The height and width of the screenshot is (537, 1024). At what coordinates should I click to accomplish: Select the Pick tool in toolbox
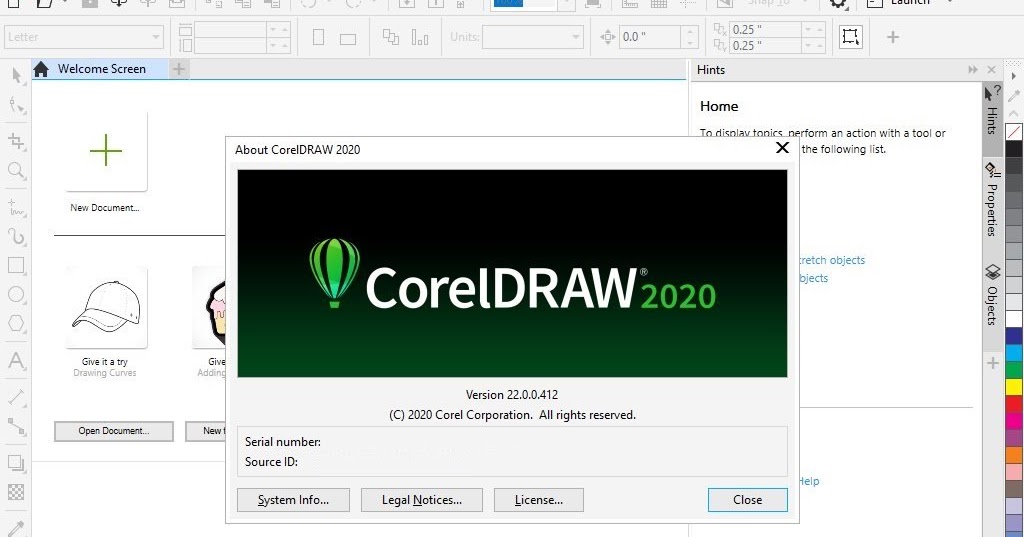coord(16,75)
